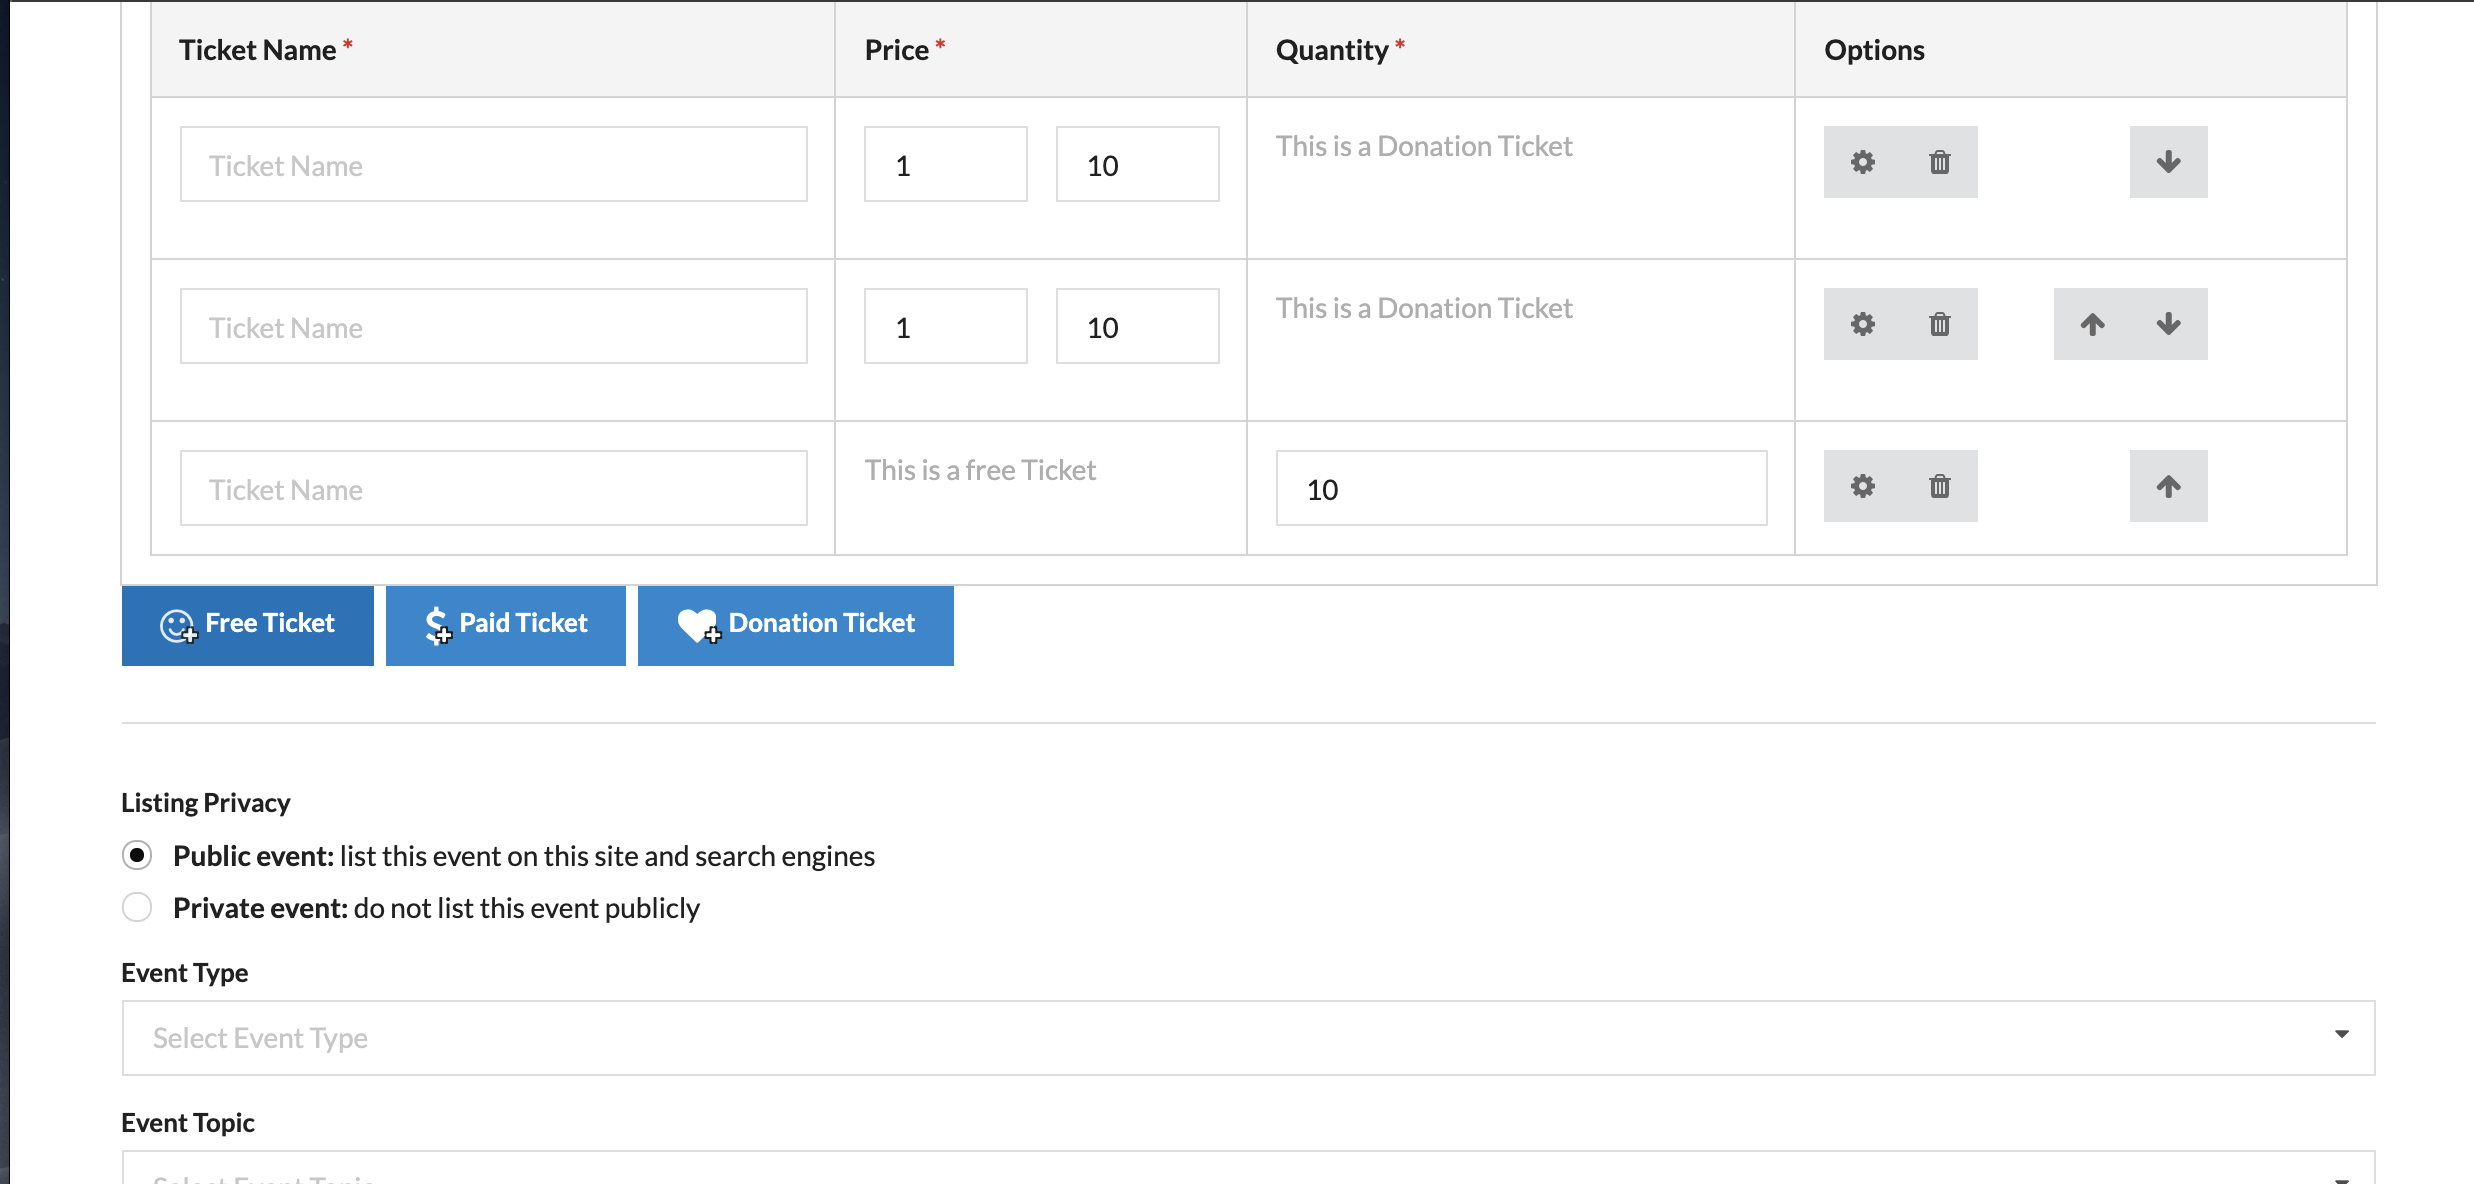Image resolution: width=2474 pixels, height=1184 pixels.
Task: Focus the first Ticket Name field
Action: click(x=494, y=164)
